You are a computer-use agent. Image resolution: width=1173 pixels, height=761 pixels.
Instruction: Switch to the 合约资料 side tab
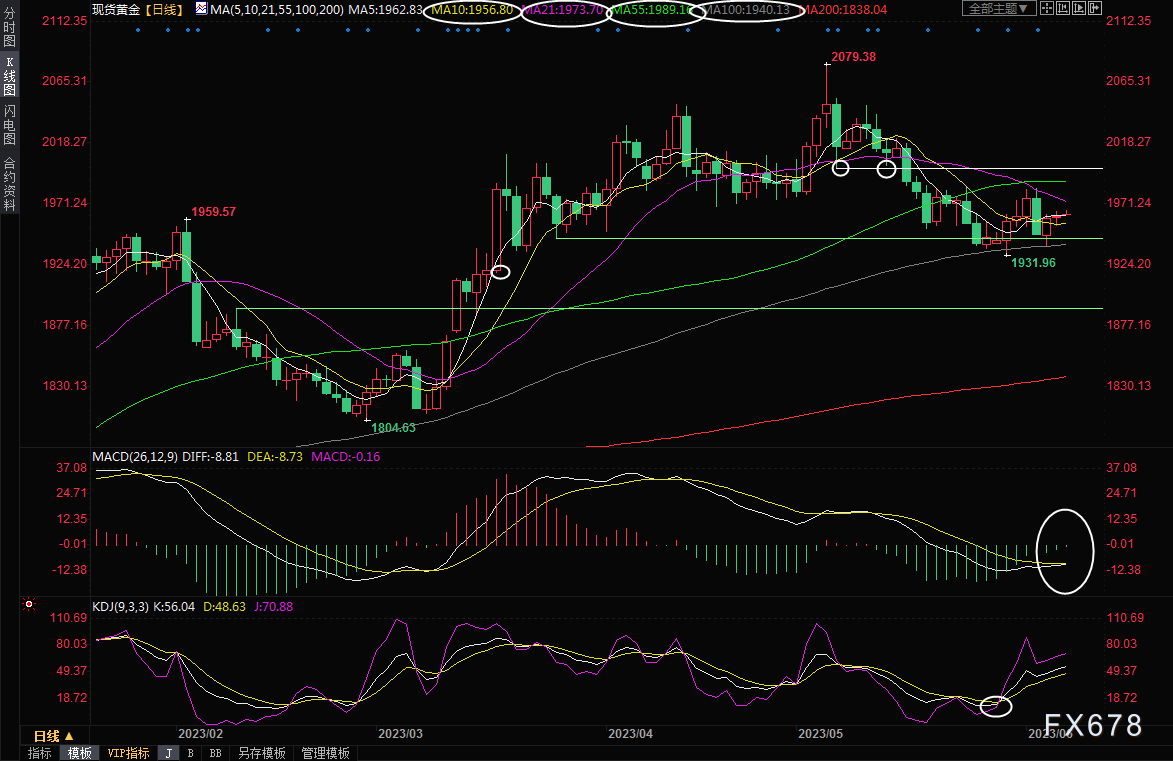[9, 183]
